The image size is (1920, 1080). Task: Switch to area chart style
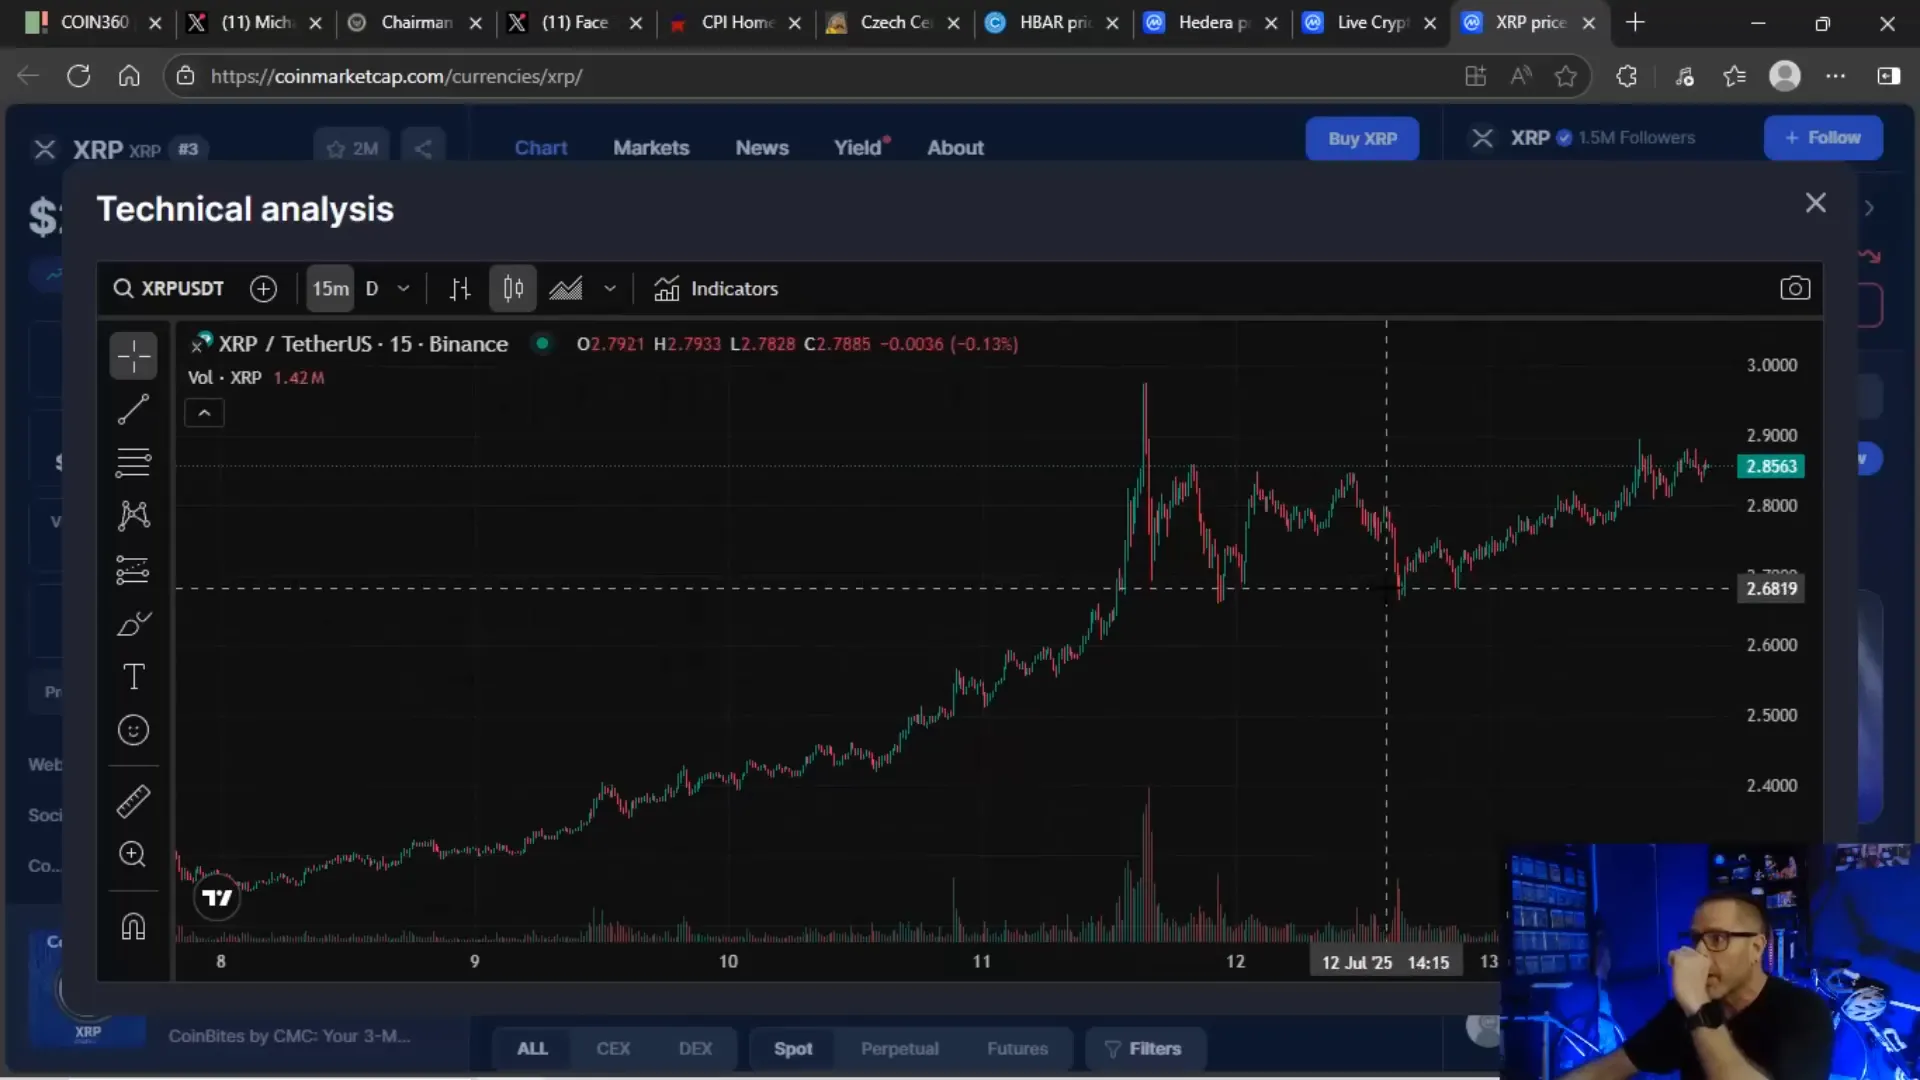pyautogui.click(x=566, y=289)
